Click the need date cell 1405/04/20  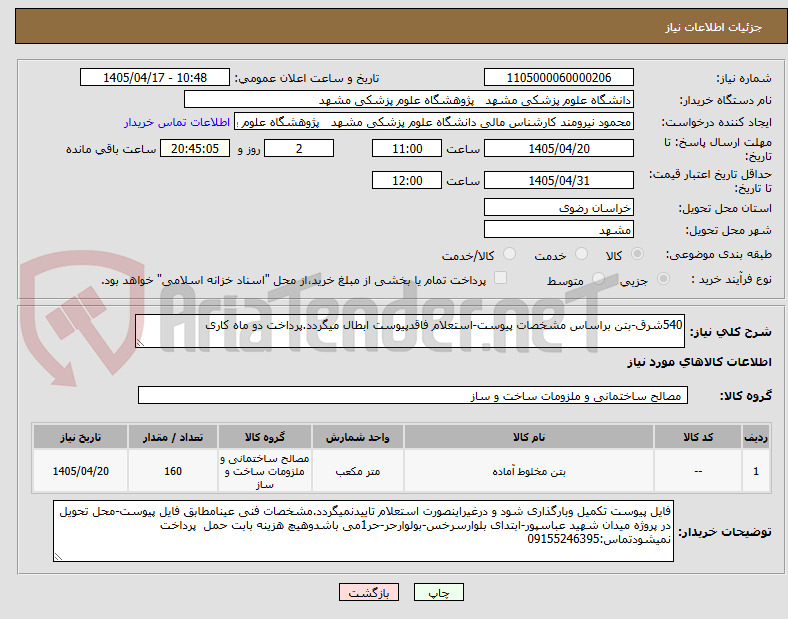(x=80, y=471)
